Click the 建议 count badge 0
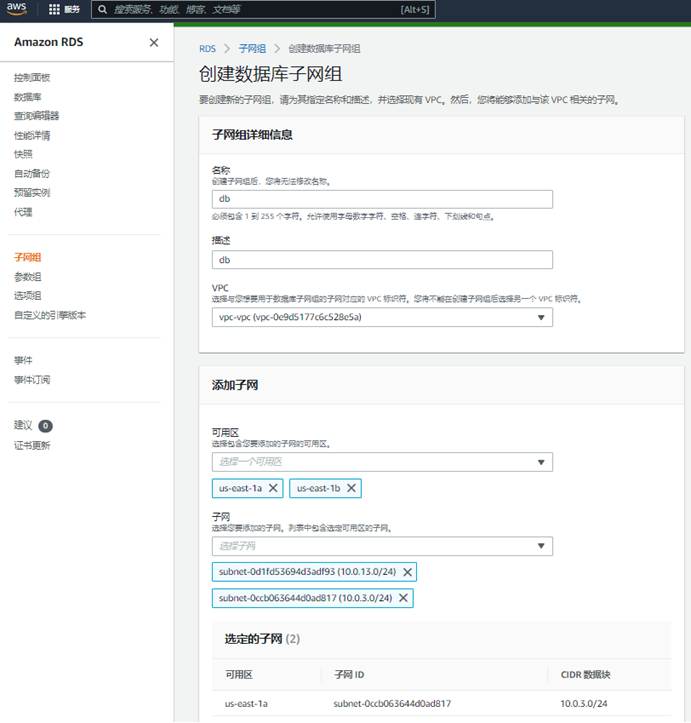Viewport: 691px width, 723px height. (x=45, y=426)
